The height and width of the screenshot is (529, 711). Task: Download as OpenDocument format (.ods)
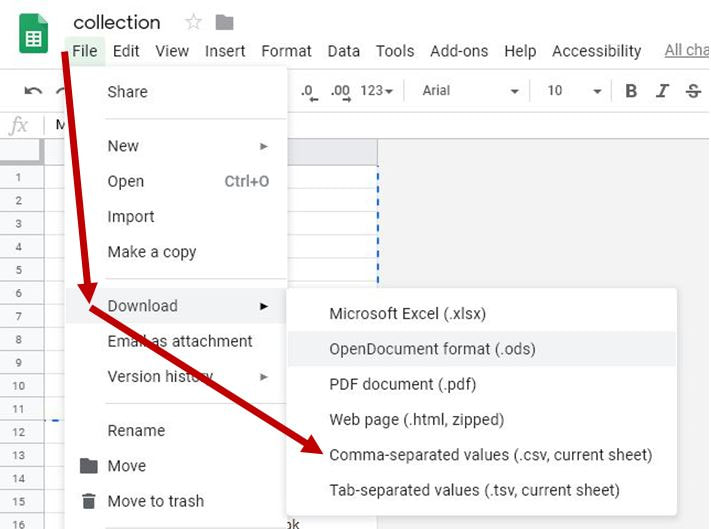pos(482,349)
